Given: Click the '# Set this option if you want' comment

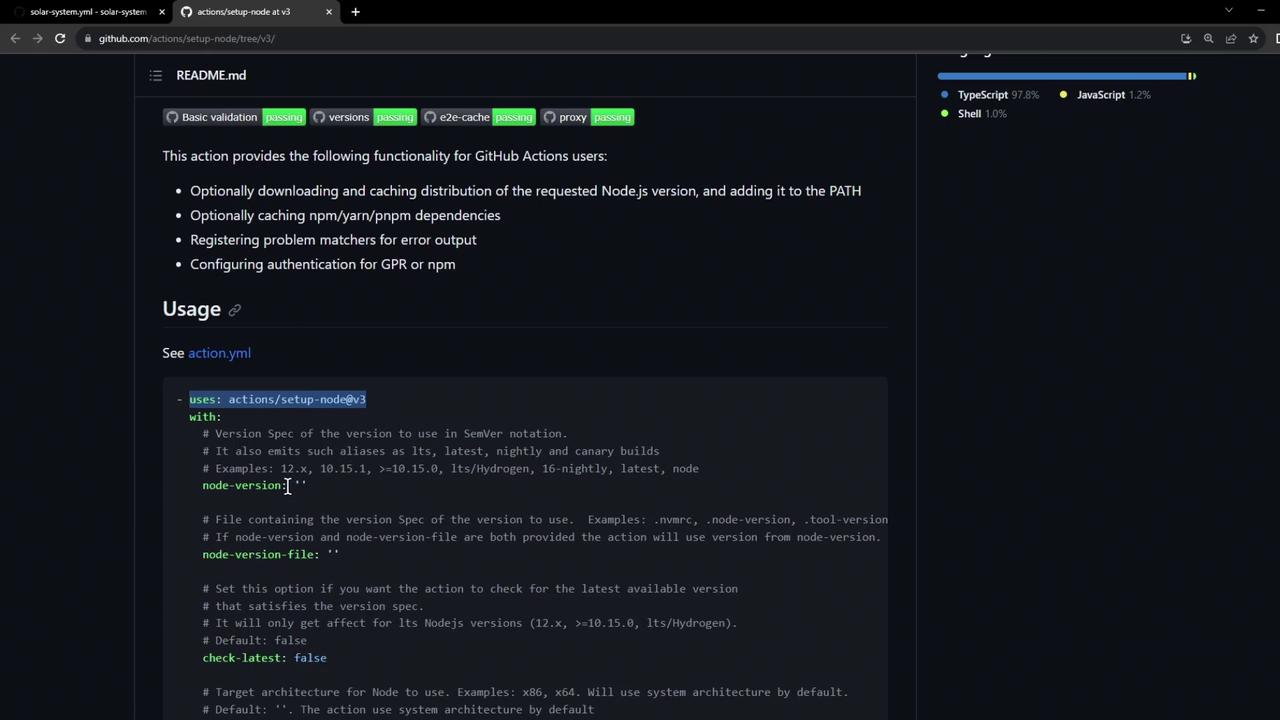Looking at the screenshot, I should click(x=470, y=589).
